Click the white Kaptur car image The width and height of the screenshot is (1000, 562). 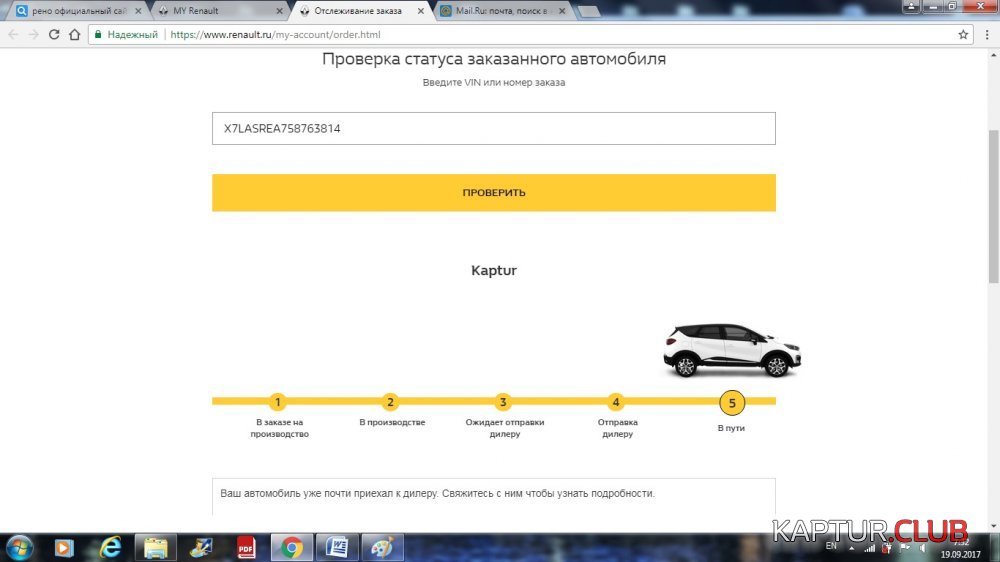[x=731, y=349]
